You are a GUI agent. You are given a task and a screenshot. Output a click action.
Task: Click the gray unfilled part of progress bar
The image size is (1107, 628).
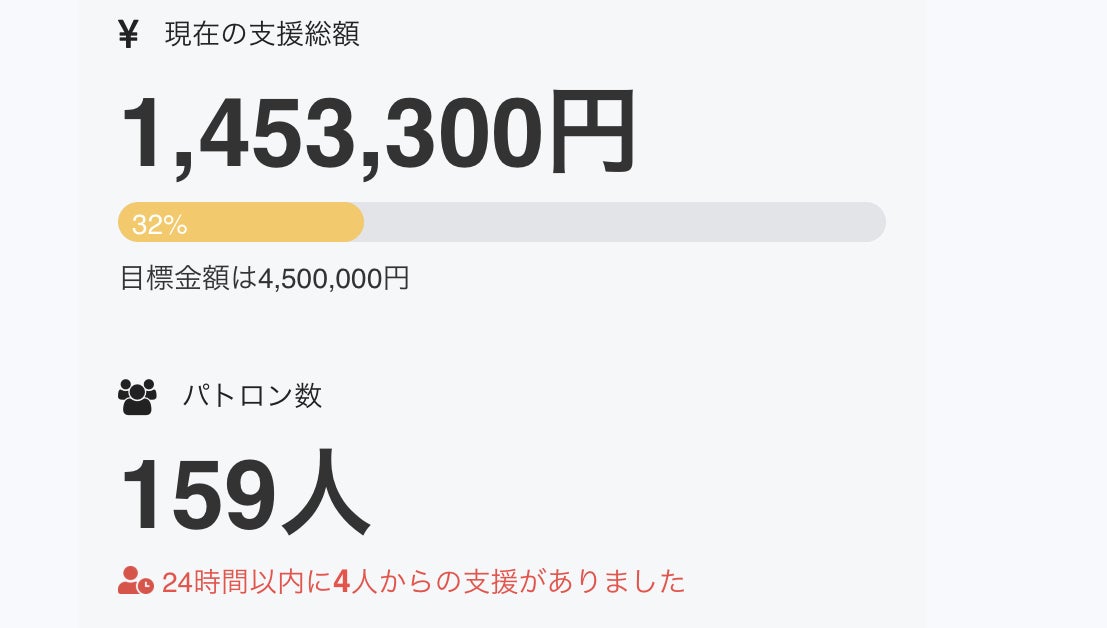pyautogui.click(x=620, y=222)
